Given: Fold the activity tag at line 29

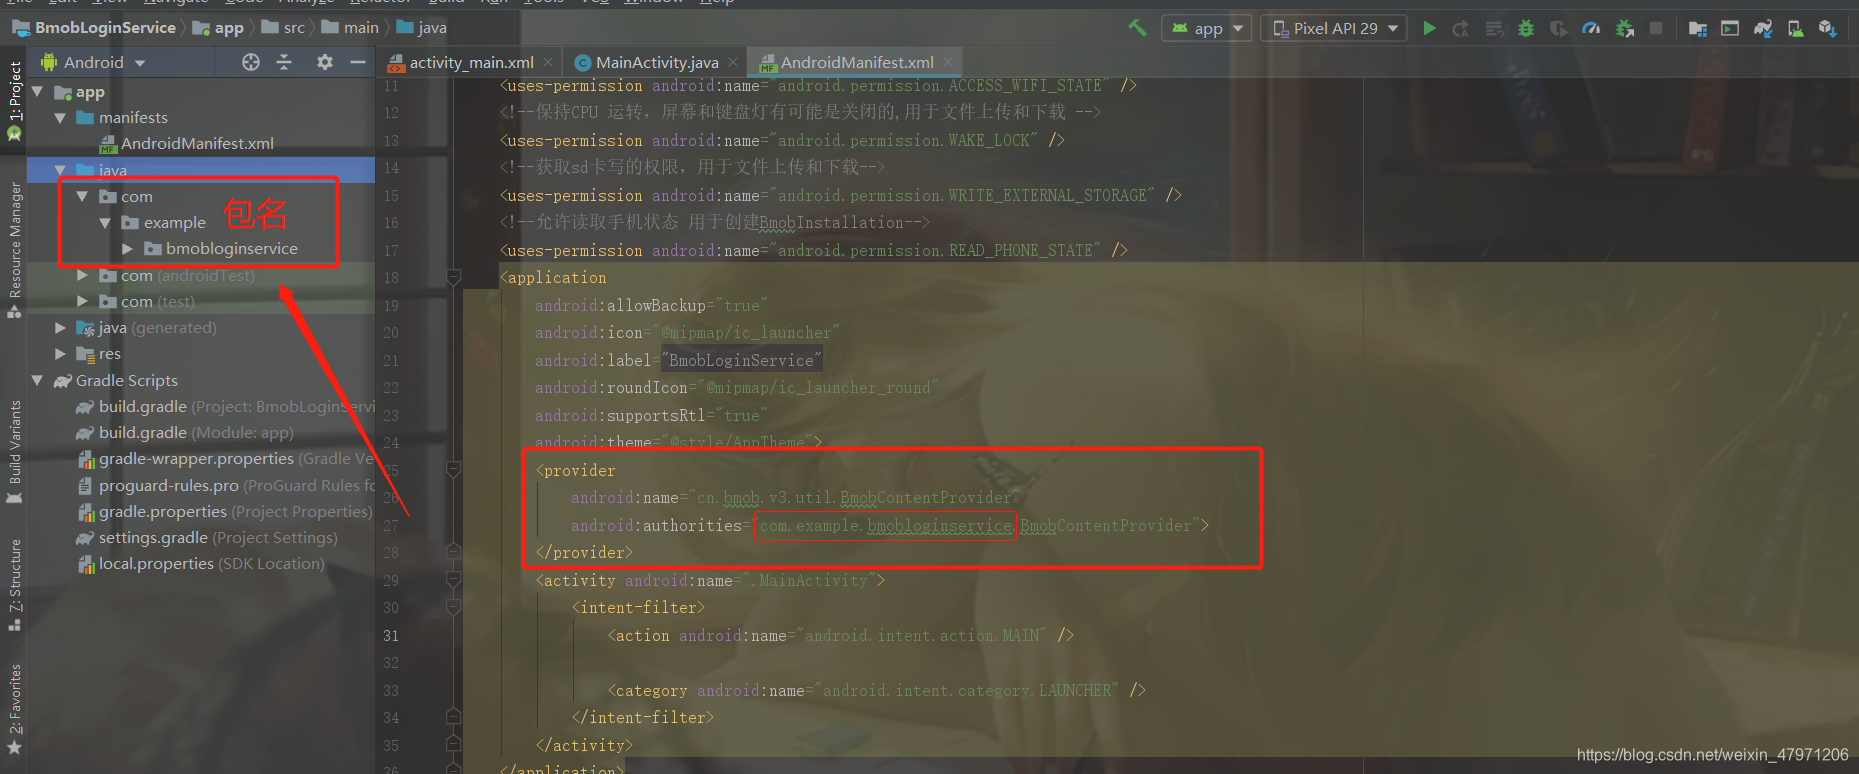Looking at the screenshot, I should click(x=453, y=580).
